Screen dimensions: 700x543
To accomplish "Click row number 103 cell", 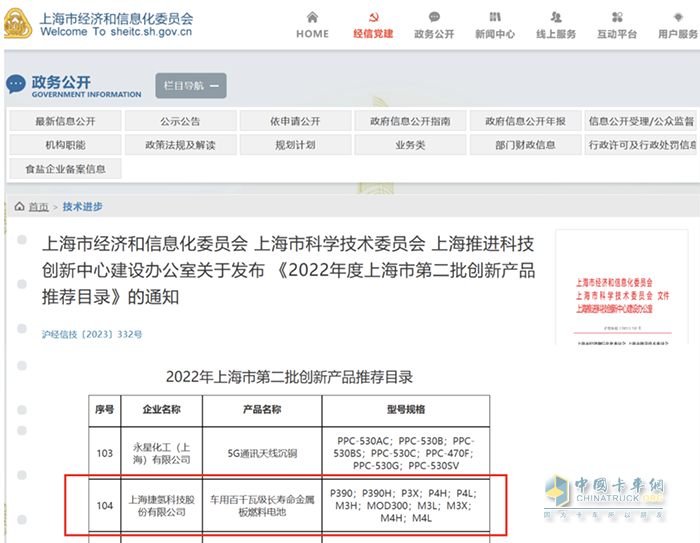I will point(104,453).
